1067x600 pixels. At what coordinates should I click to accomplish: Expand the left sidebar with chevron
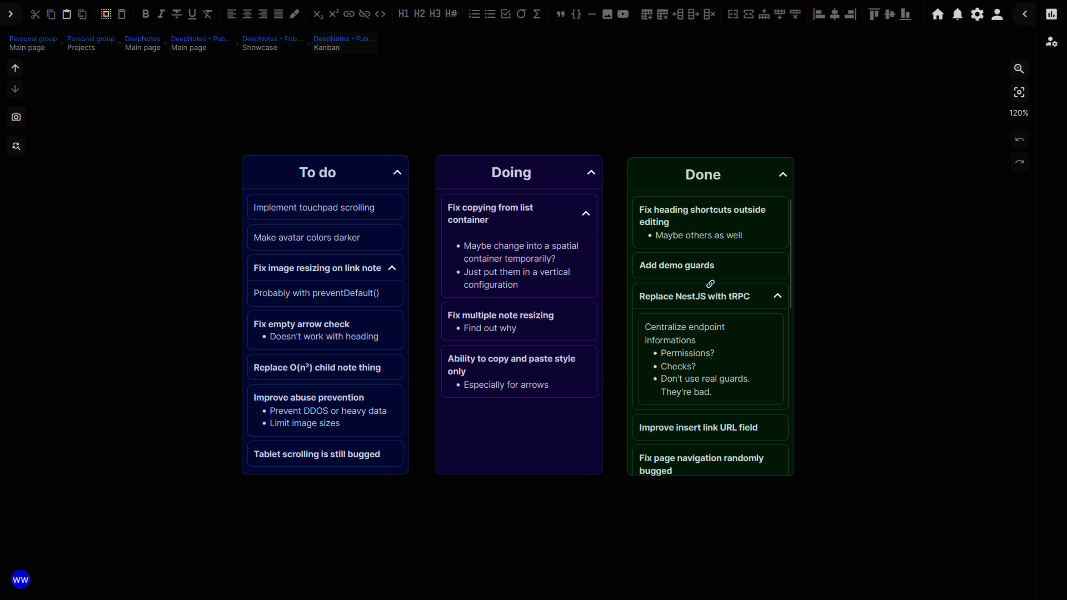(11, 14)
